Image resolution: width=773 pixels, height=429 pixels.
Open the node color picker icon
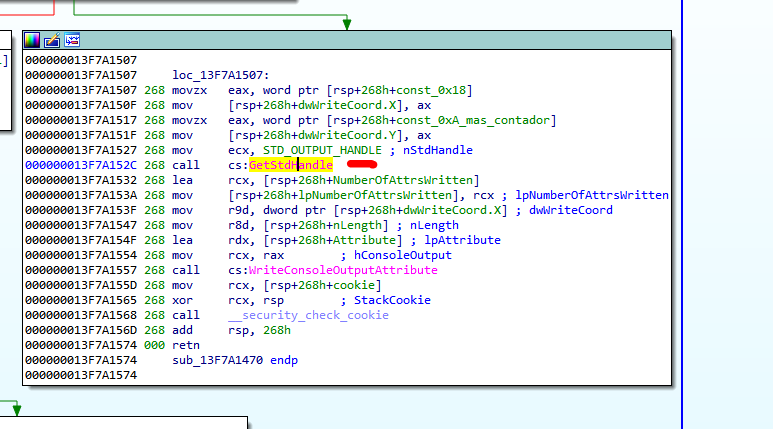pyautogui.click(x=33, y=40)
